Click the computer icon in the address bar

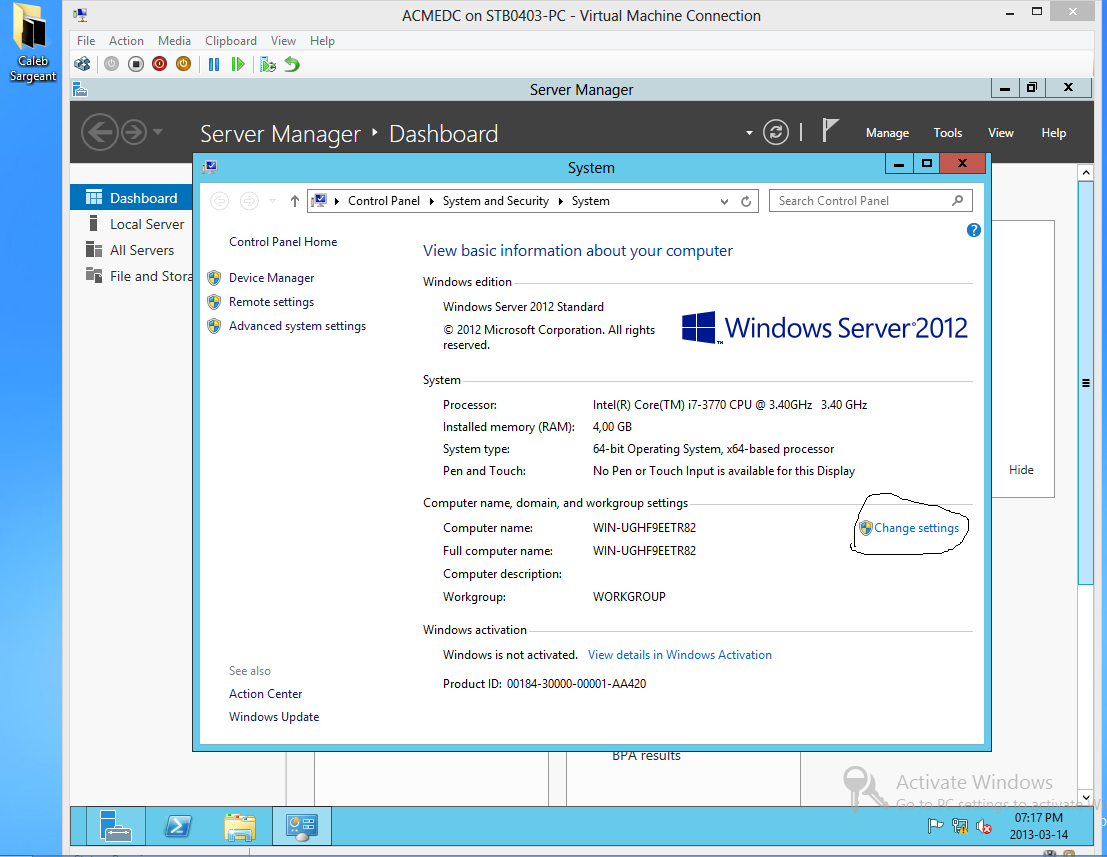pyautogui.click(x=319, y=201)
